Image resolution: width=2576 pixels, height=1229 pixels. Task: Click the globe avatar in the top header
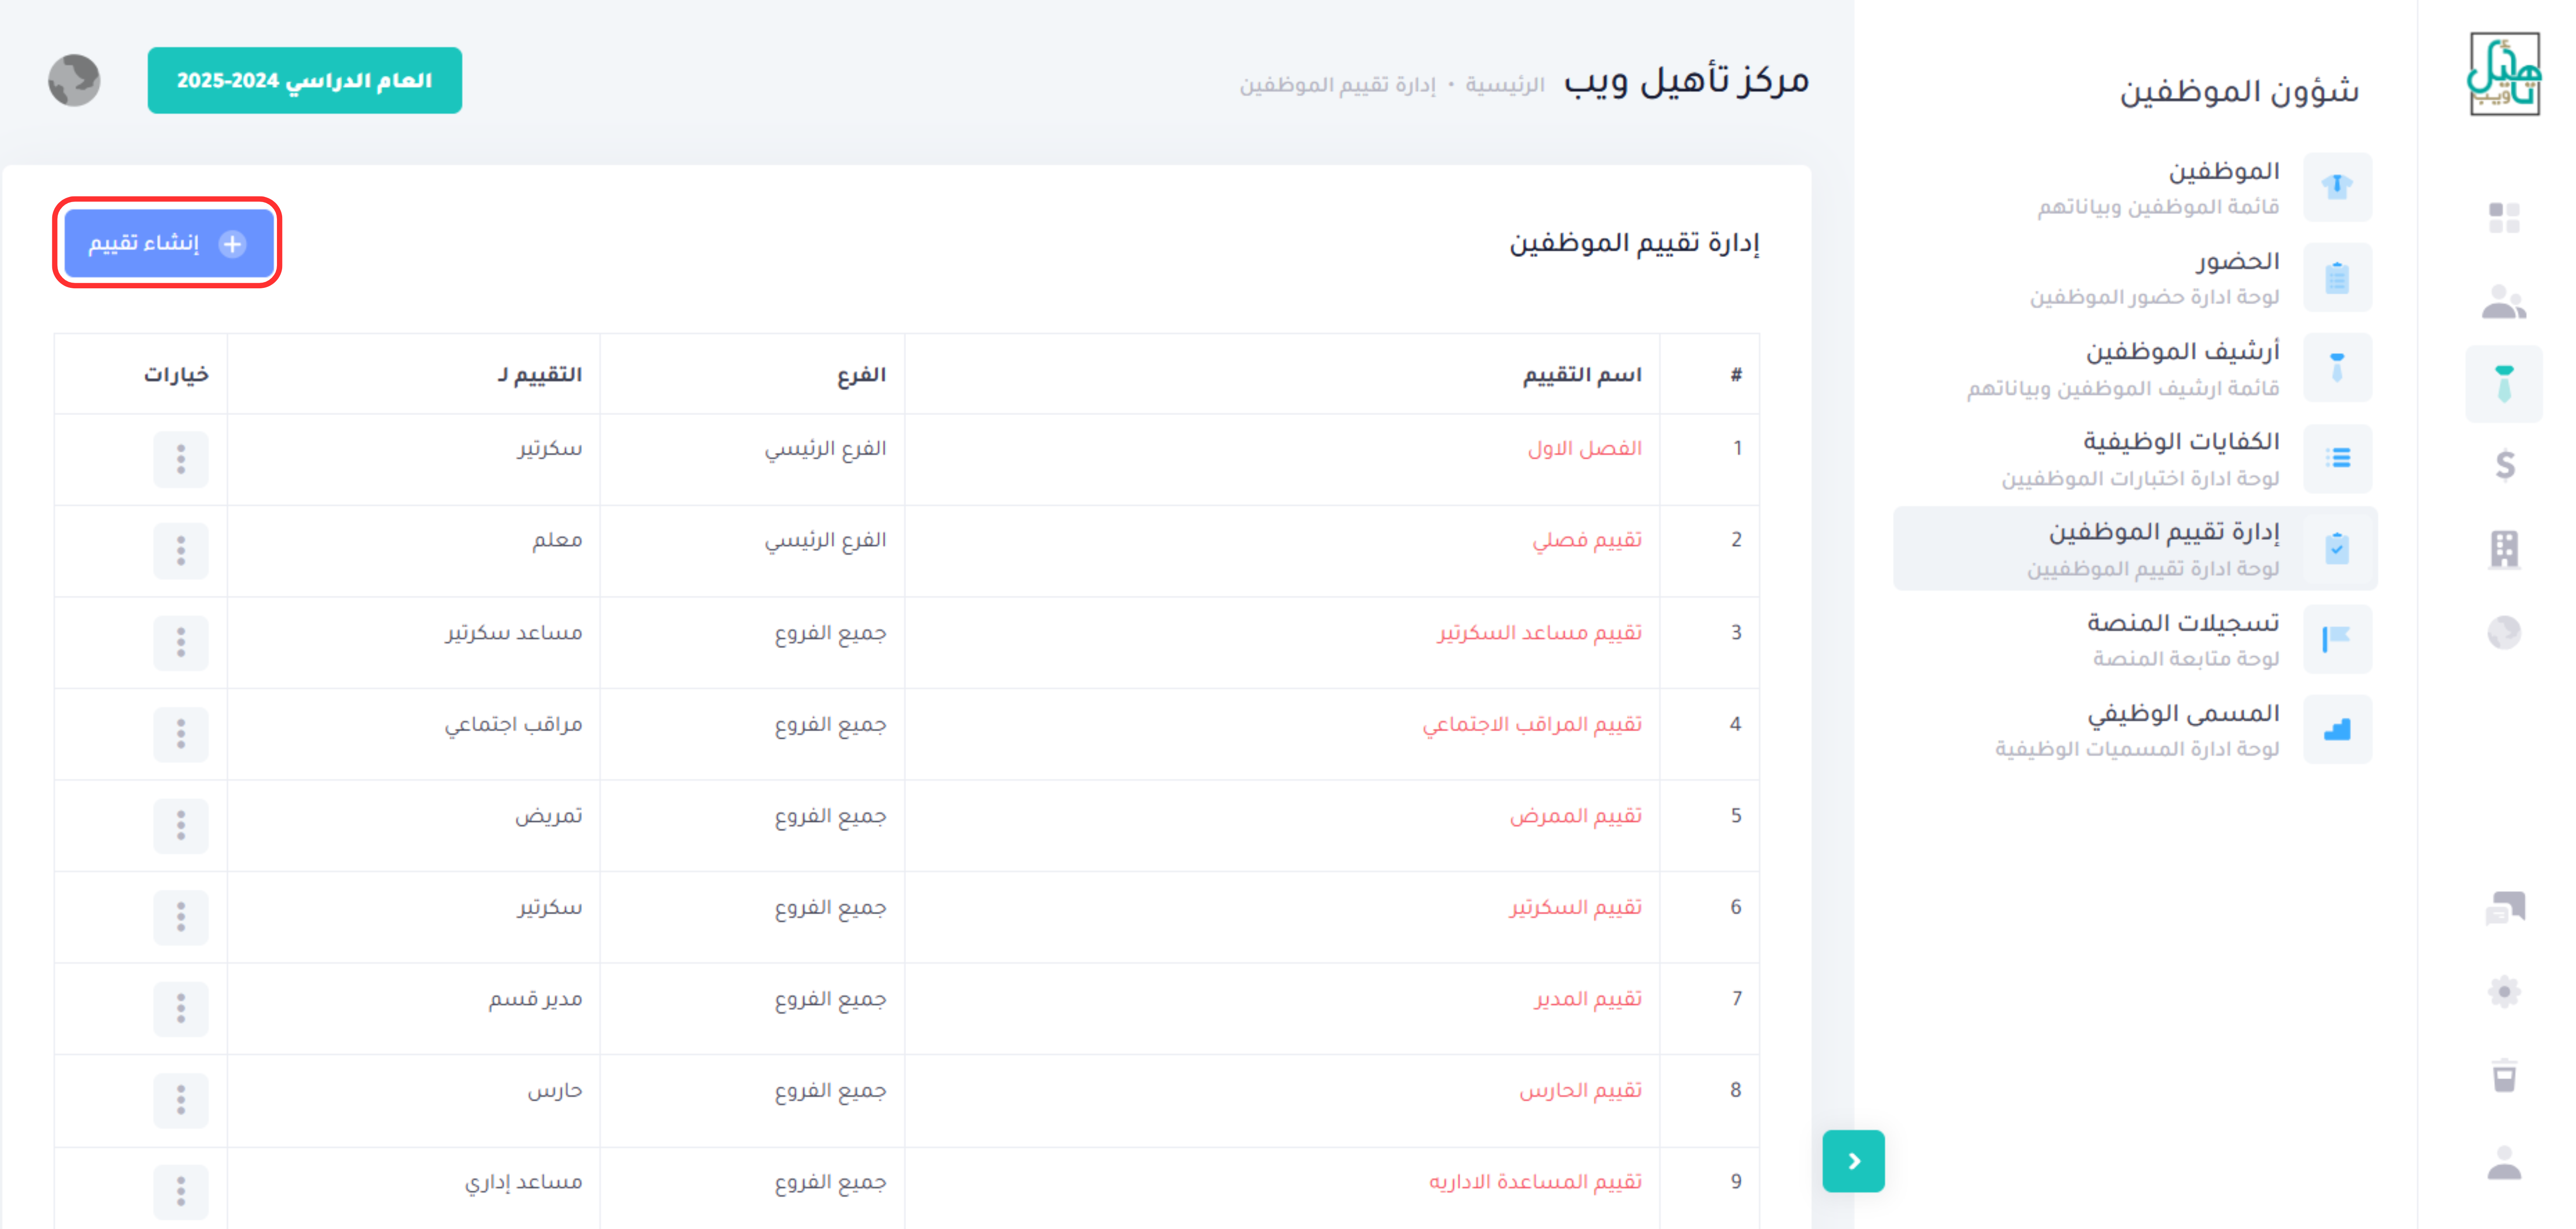74,80
